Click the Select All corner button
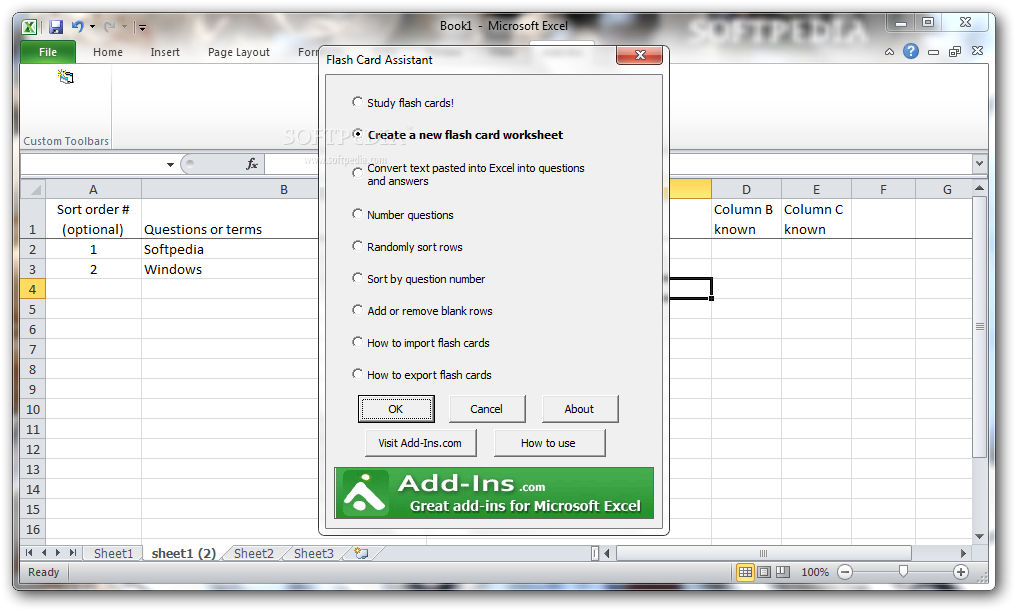Image resolution: width=1016 pixels, height=611 pixels. click(x=33, y=189)
